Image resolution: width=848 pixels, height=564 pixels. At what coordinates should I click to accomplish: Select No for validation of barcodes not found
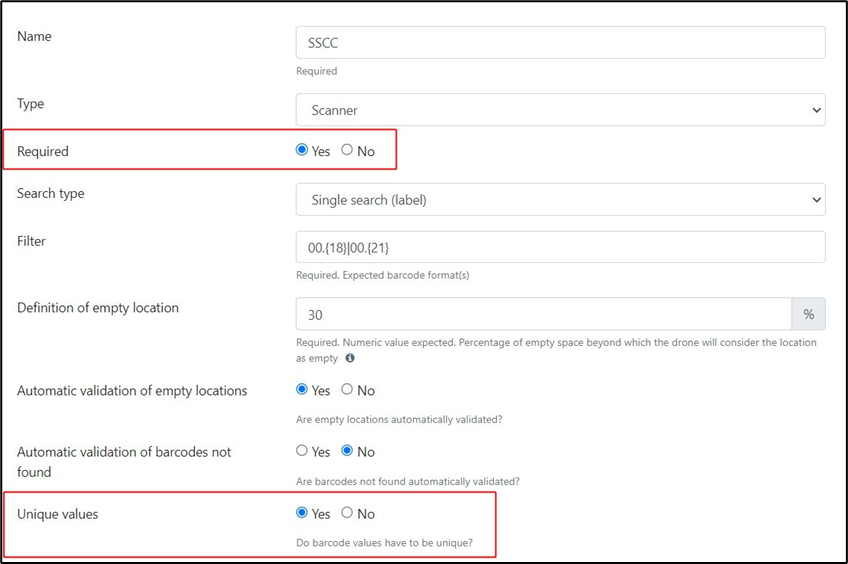(x=347, y=450)
